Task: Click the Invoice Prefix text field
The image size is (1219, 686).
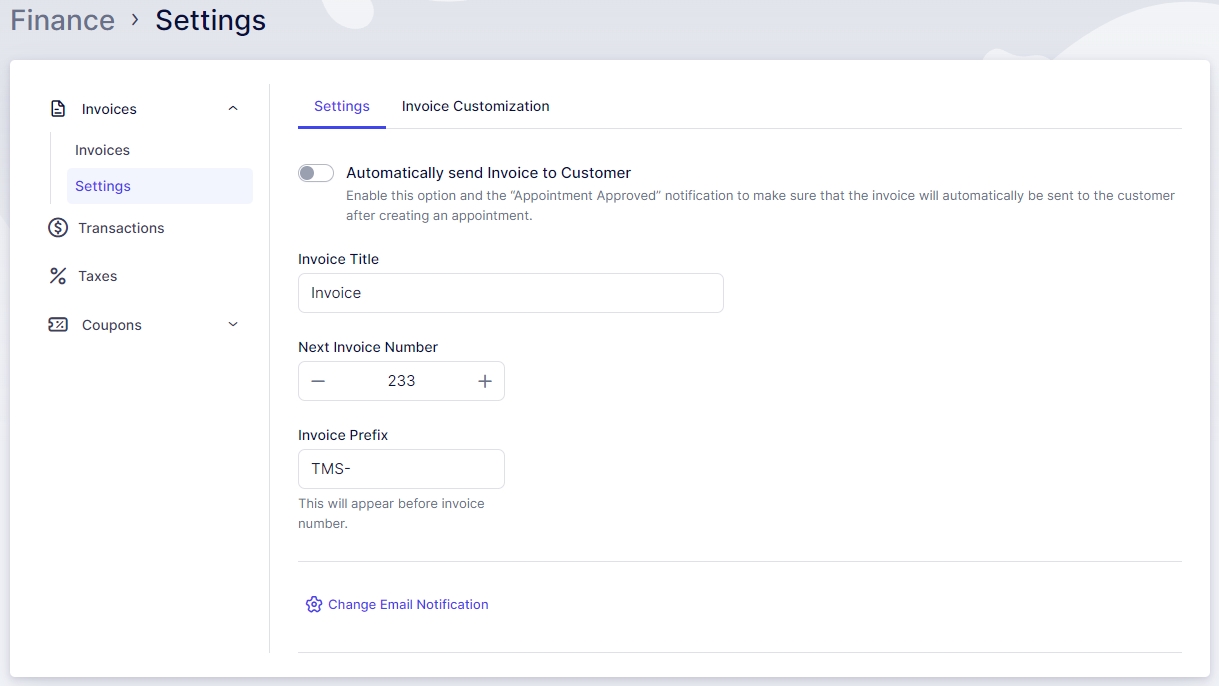Action: pos(401,469)
